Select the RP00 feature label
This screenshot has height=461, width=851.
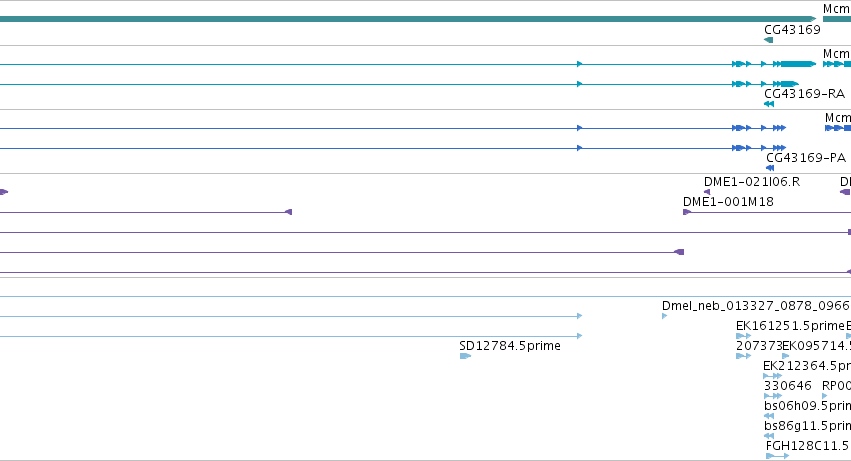pos(836,386)
